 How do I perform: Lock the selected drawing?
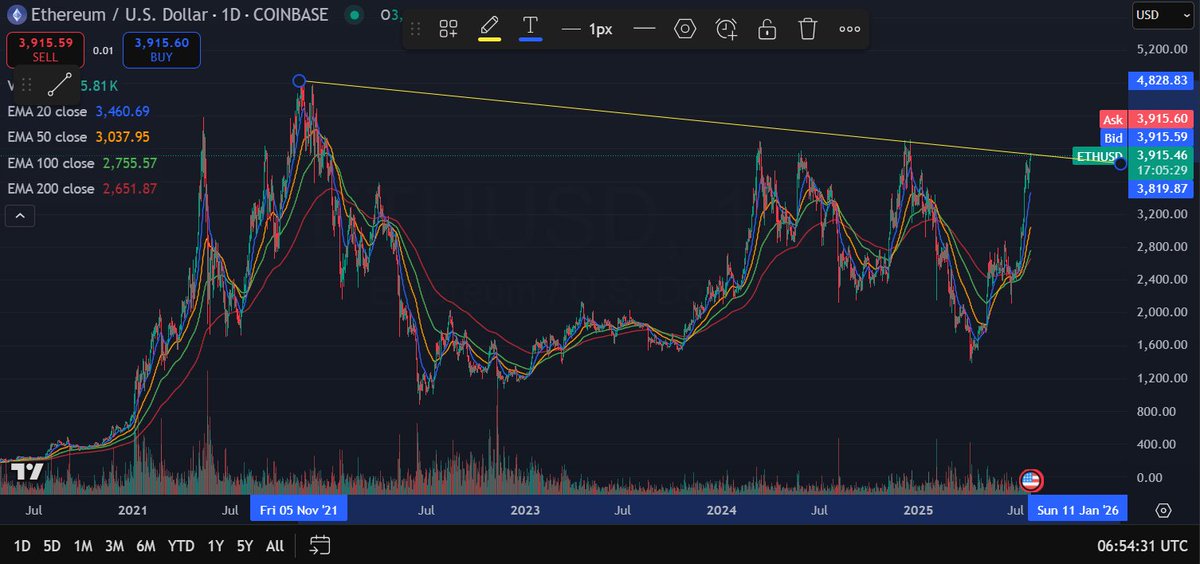point(767,29)
